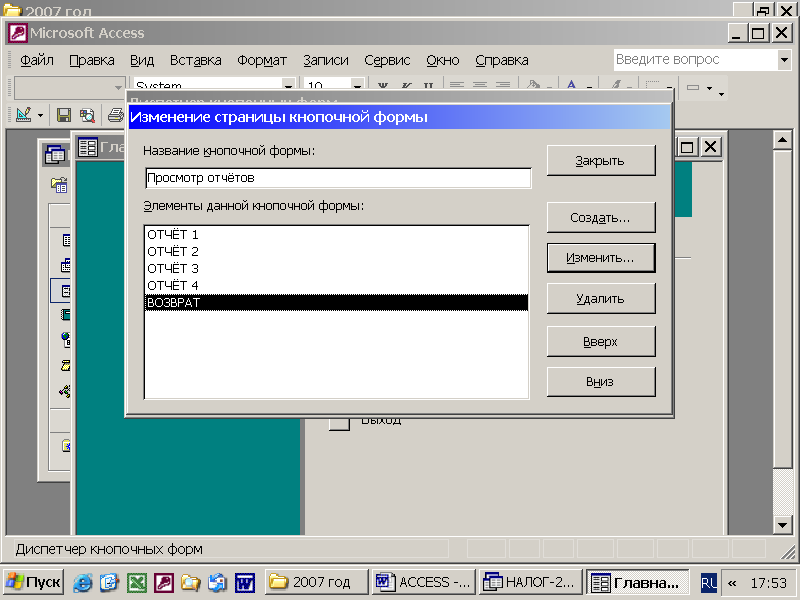The height and width of the screenshot is (600, 800).
Task: Click the special effect button icon
Action: click(x=693, y=87)
